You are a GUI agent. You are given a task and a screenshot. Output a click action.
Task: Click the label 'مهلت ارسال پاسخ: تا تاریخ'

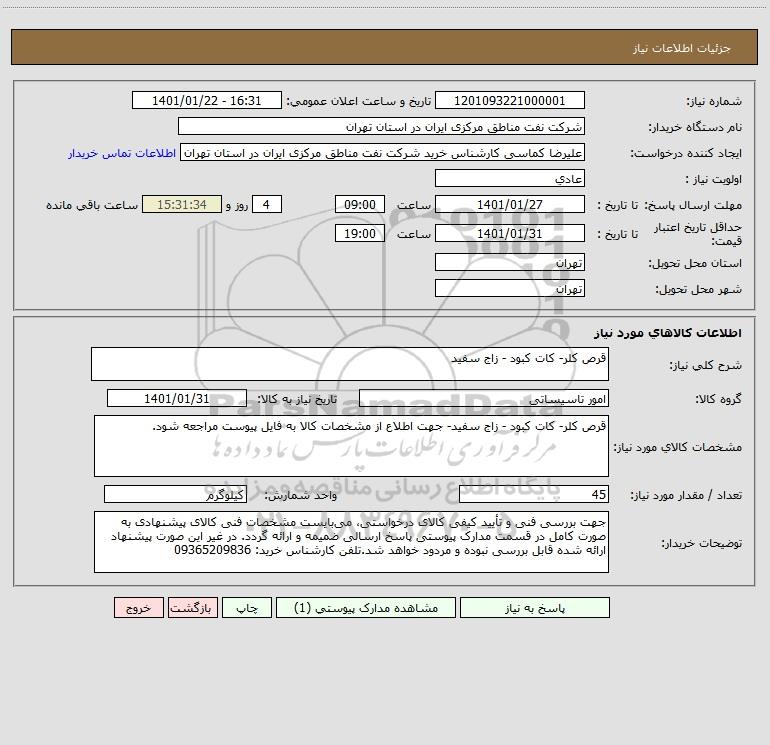click(669, 205)
